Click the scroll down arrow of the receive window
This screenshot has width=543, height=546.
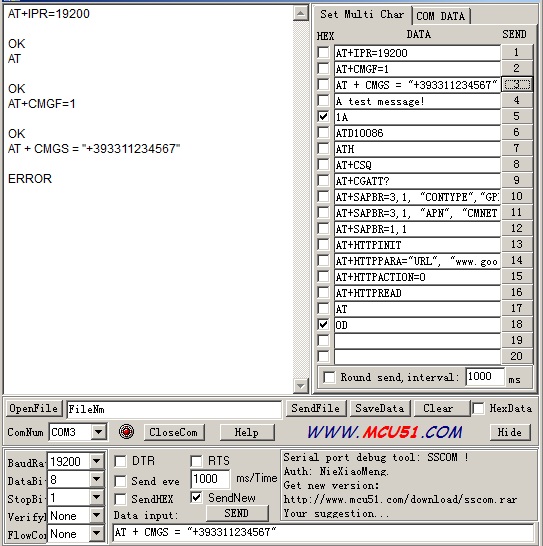coord(300,385)
